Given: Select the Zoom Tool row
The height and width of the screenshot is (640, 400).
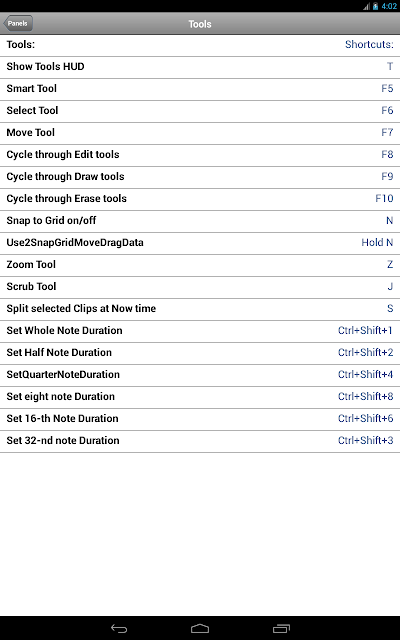Looking at the screenshot, I should [200, 266].
